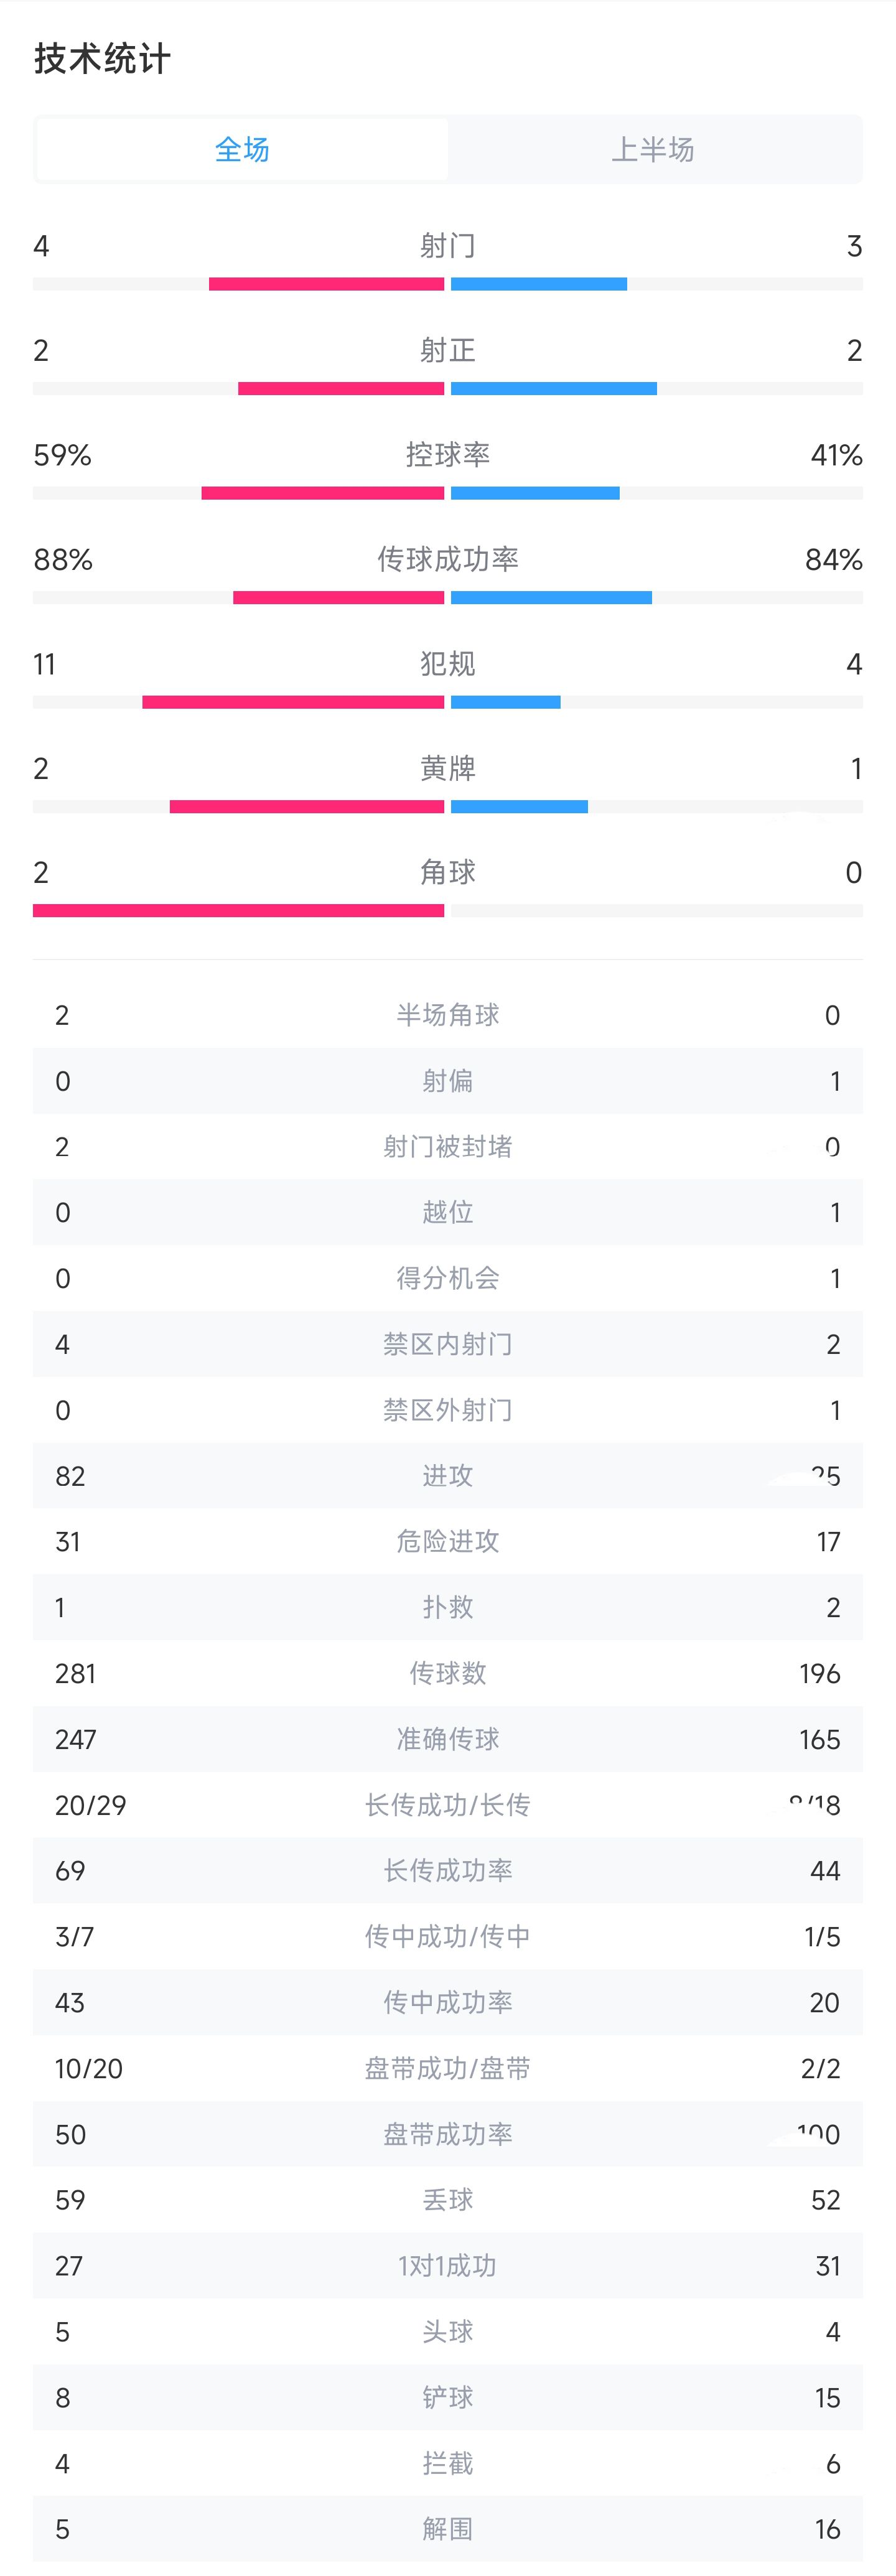Click the pink 控球率 bar
Screen dimensions: 896x2576
tap(322, 493)
